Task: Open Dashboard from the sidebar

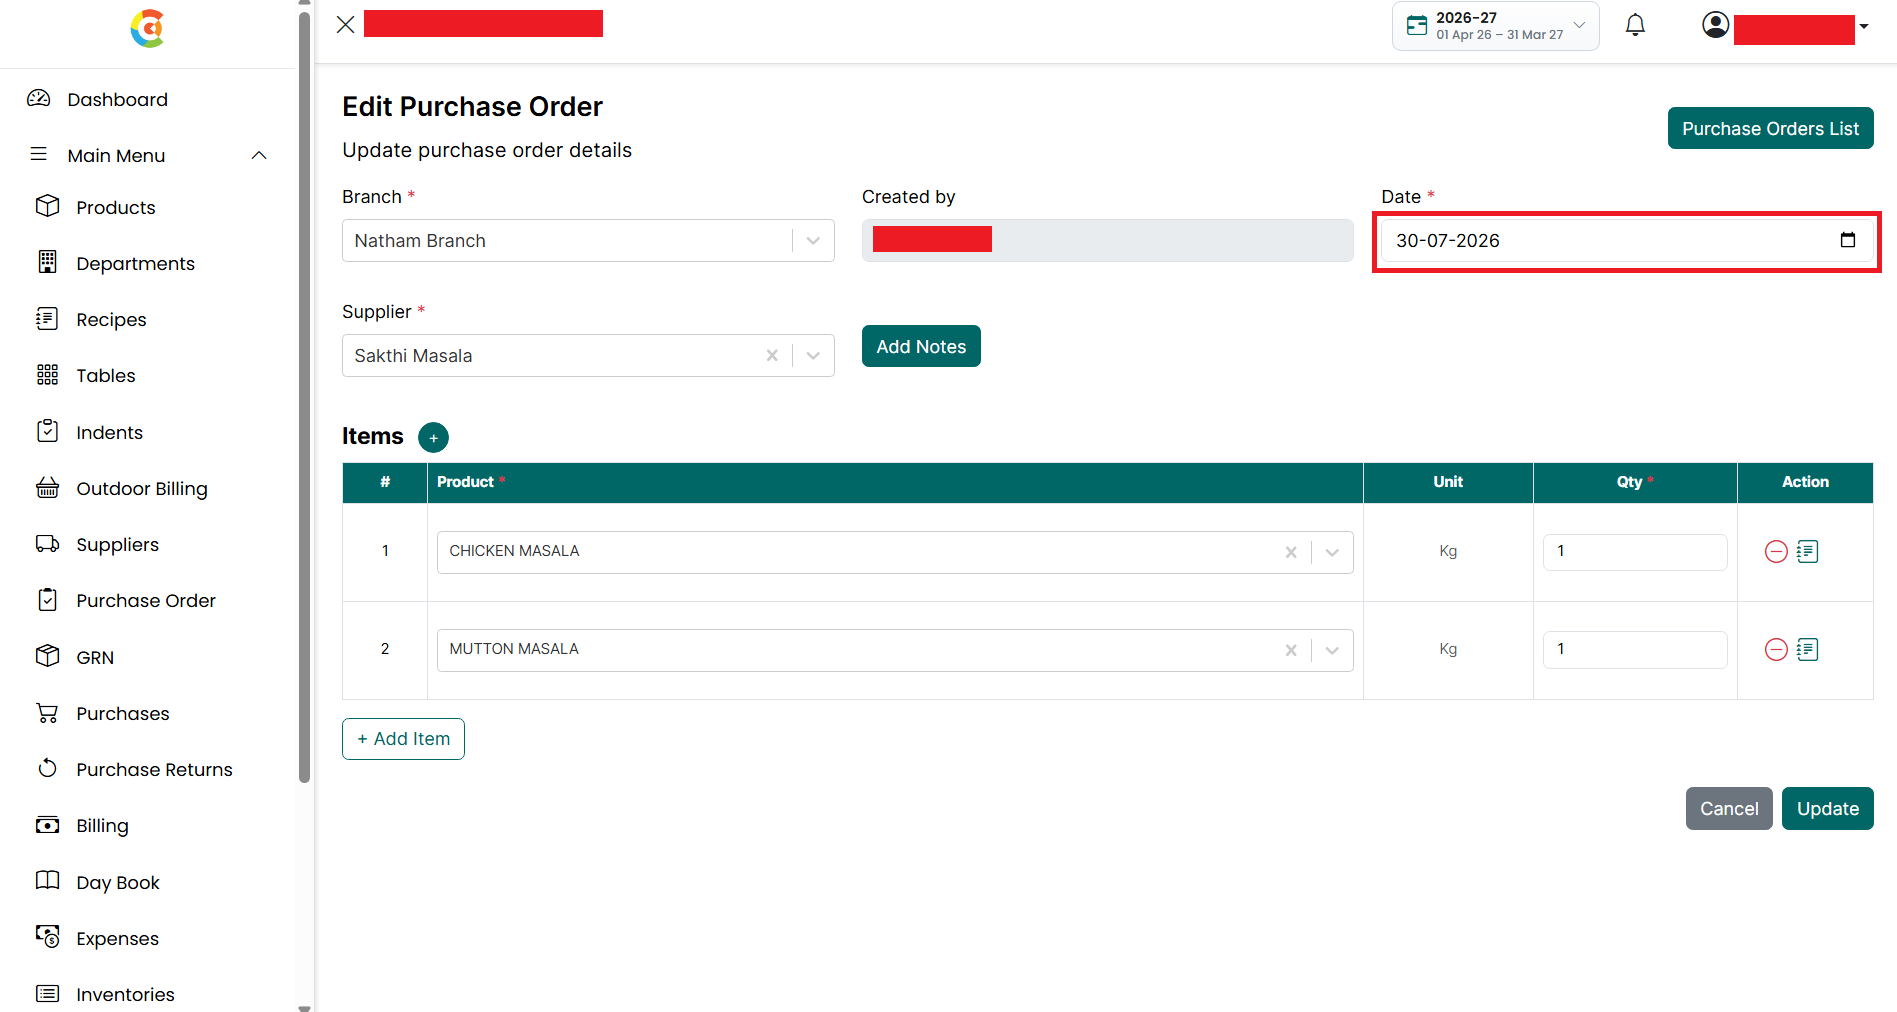Action: click(117, 99)
